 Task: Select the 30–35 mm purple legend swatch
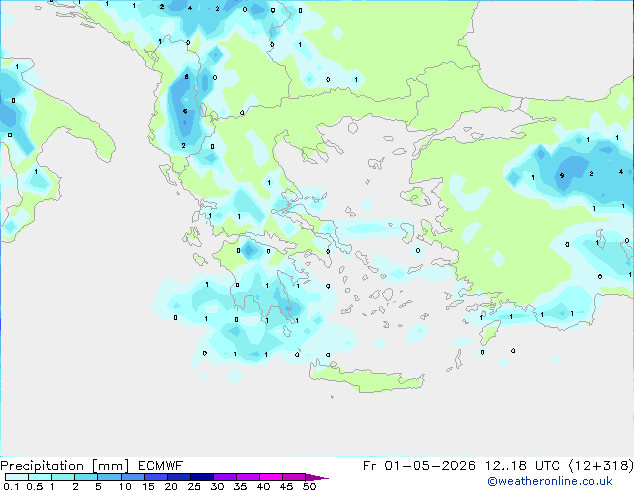point(225,477)
